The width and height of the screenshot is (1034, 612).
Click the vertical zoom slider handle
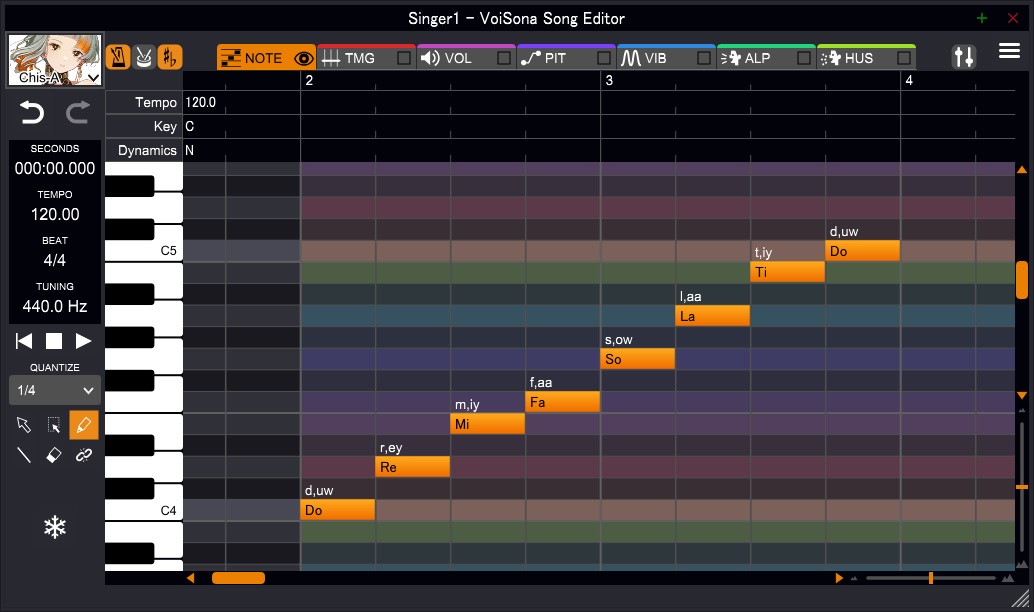pyautogui.click(x=1021, y=487)
